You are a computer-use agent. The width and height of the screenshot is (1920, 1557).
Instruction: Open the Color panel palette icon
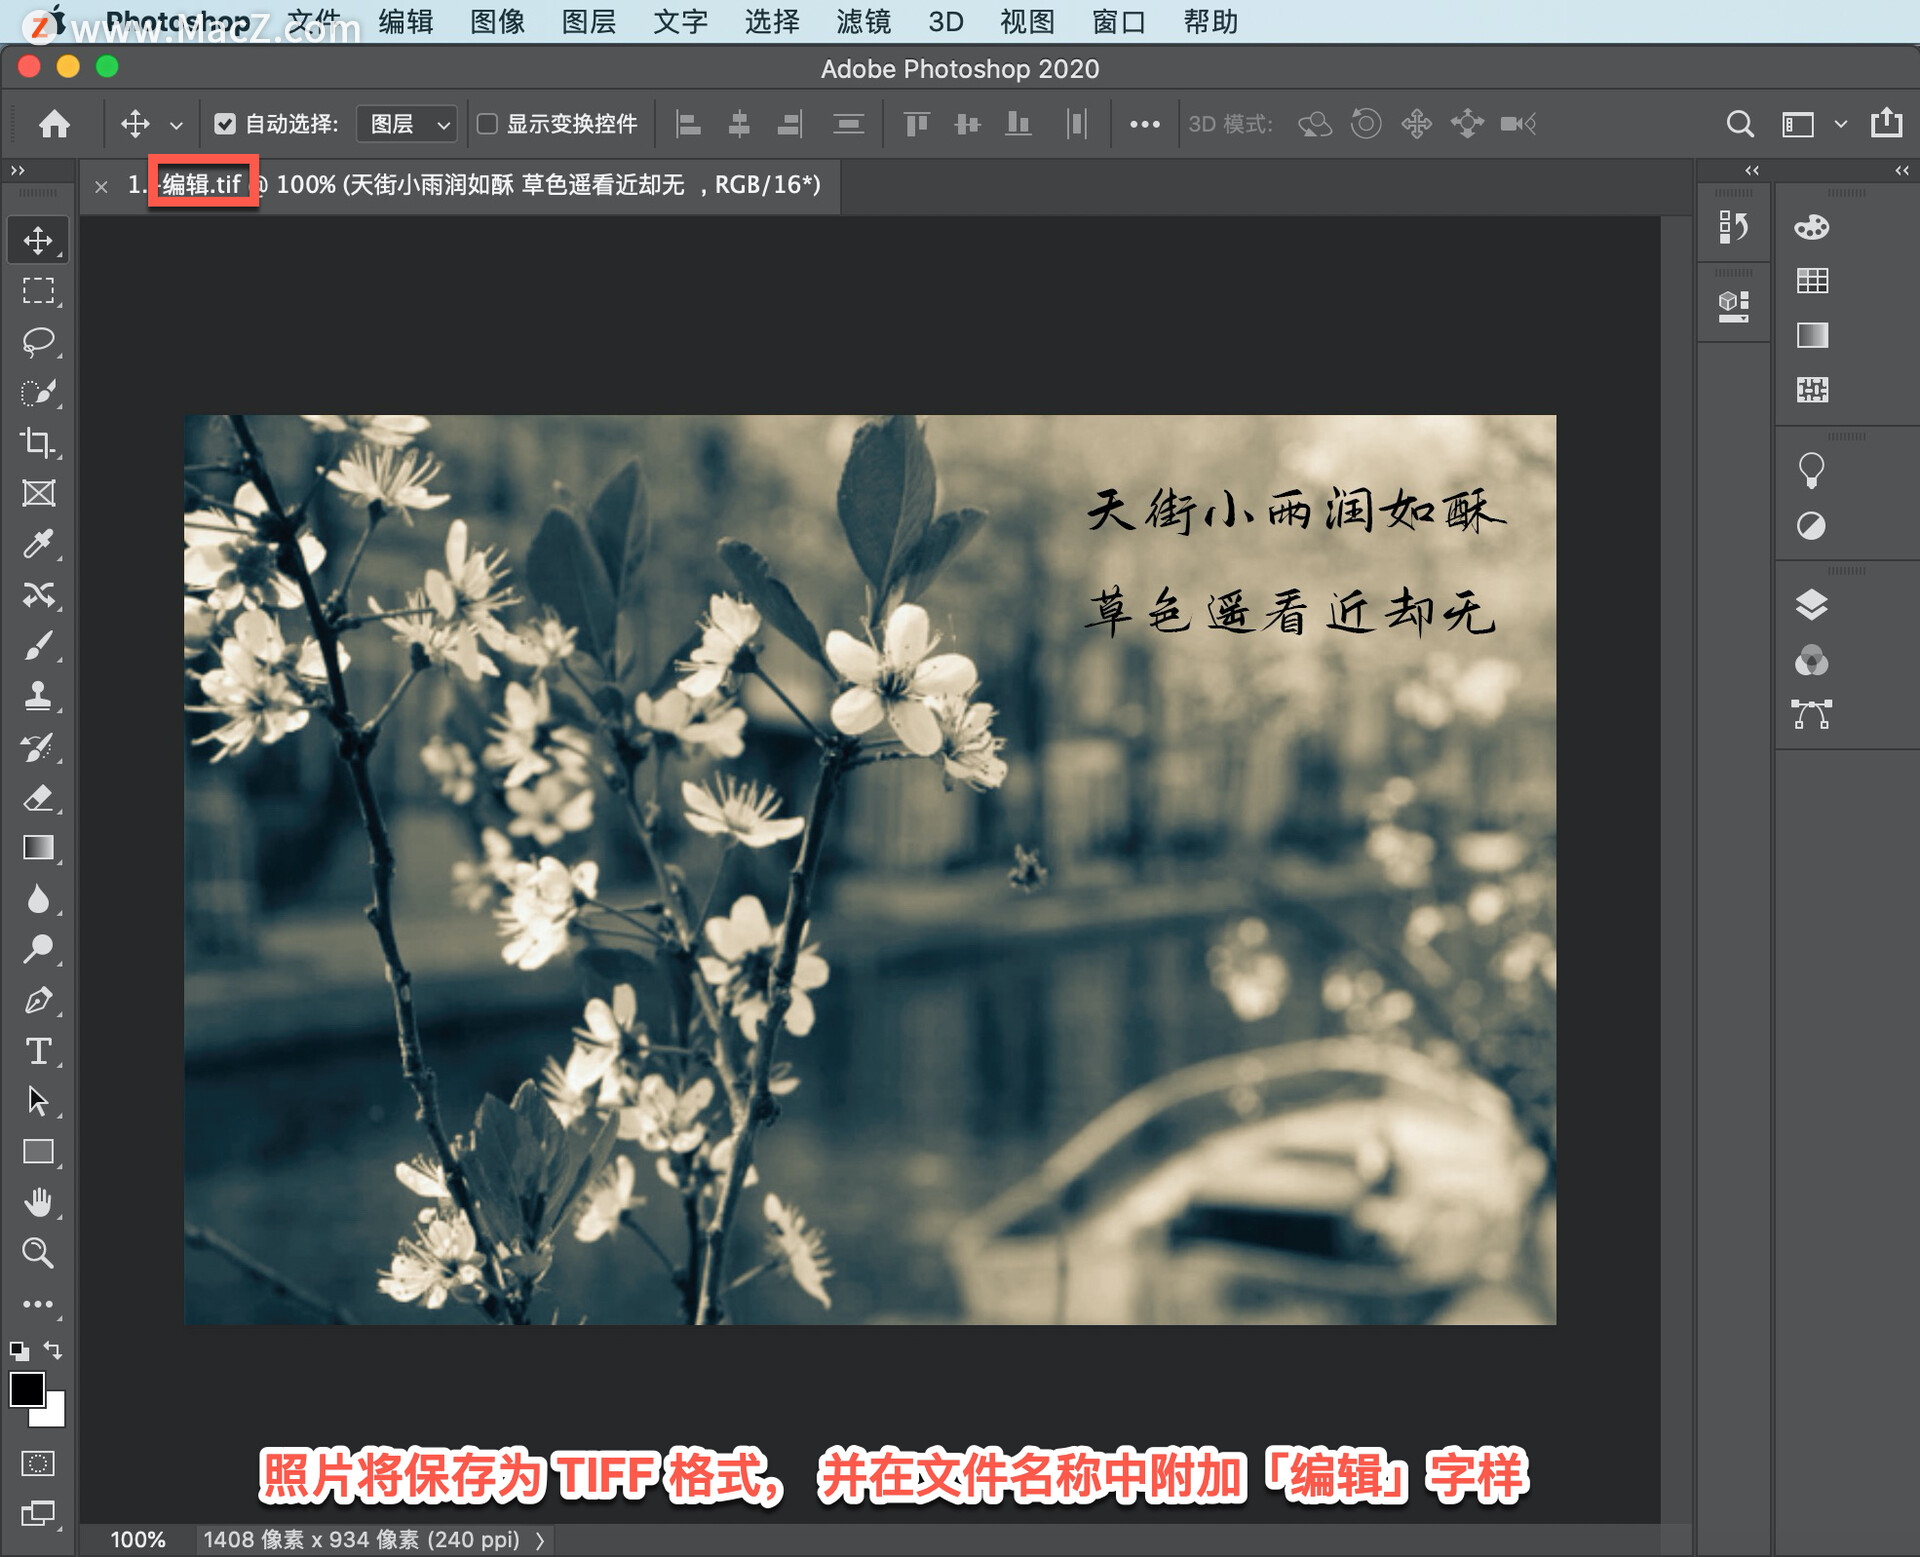coord(1811,227)
